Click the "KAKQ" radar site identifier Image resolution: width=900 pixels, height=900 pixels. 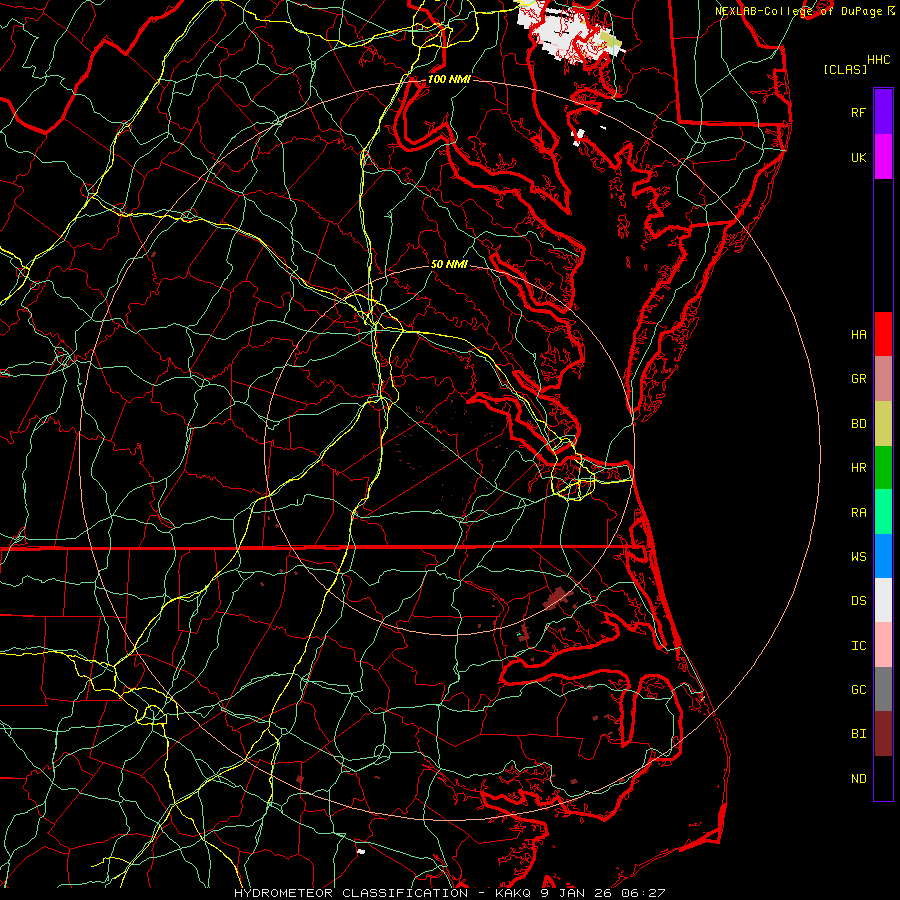pos(512,893)
